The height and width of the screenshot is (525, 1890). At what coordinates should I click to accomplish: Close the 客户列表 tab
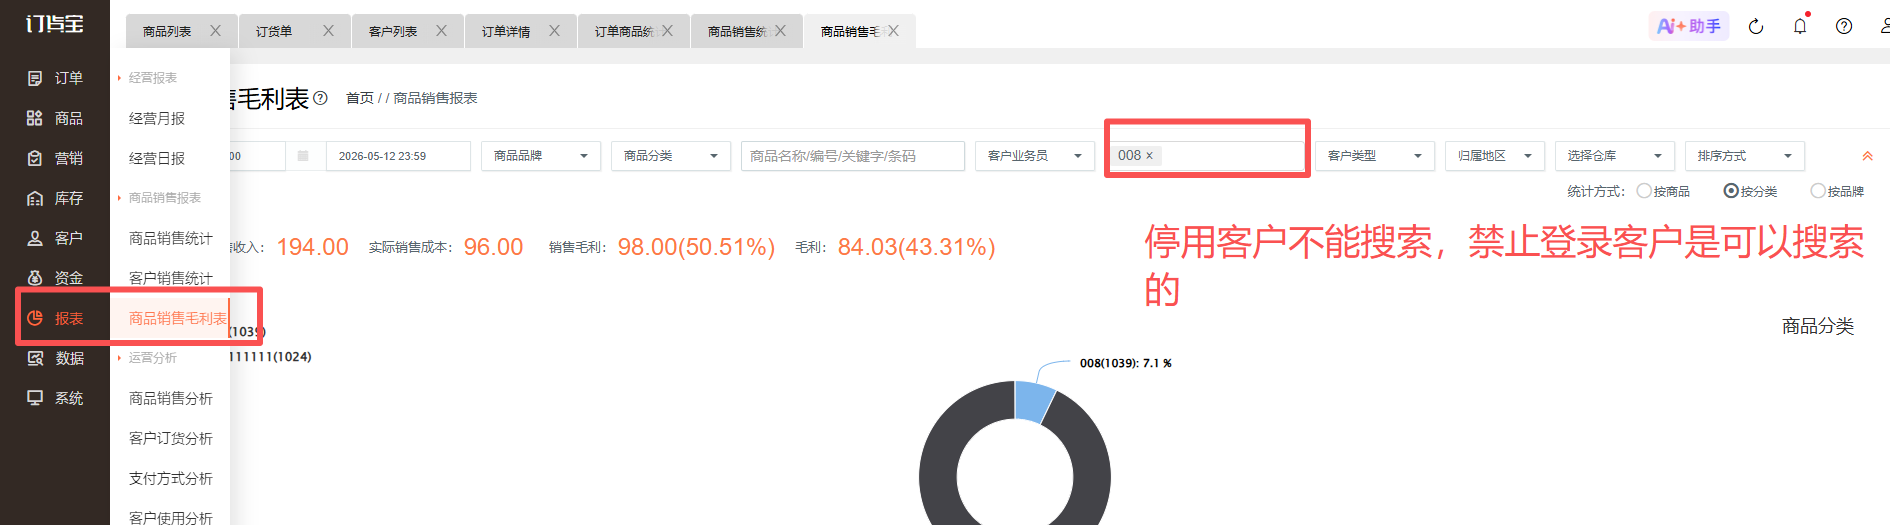tap(441, 31)
